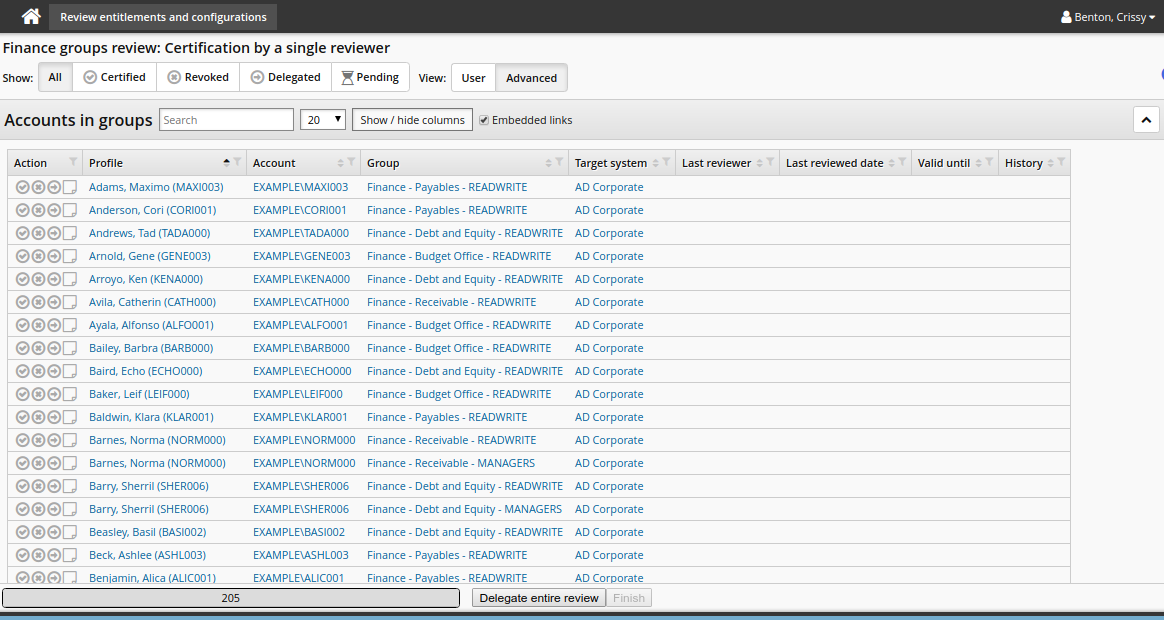
Task: Collapse the Accounts in groups panel
Action: coord(1146,120)
